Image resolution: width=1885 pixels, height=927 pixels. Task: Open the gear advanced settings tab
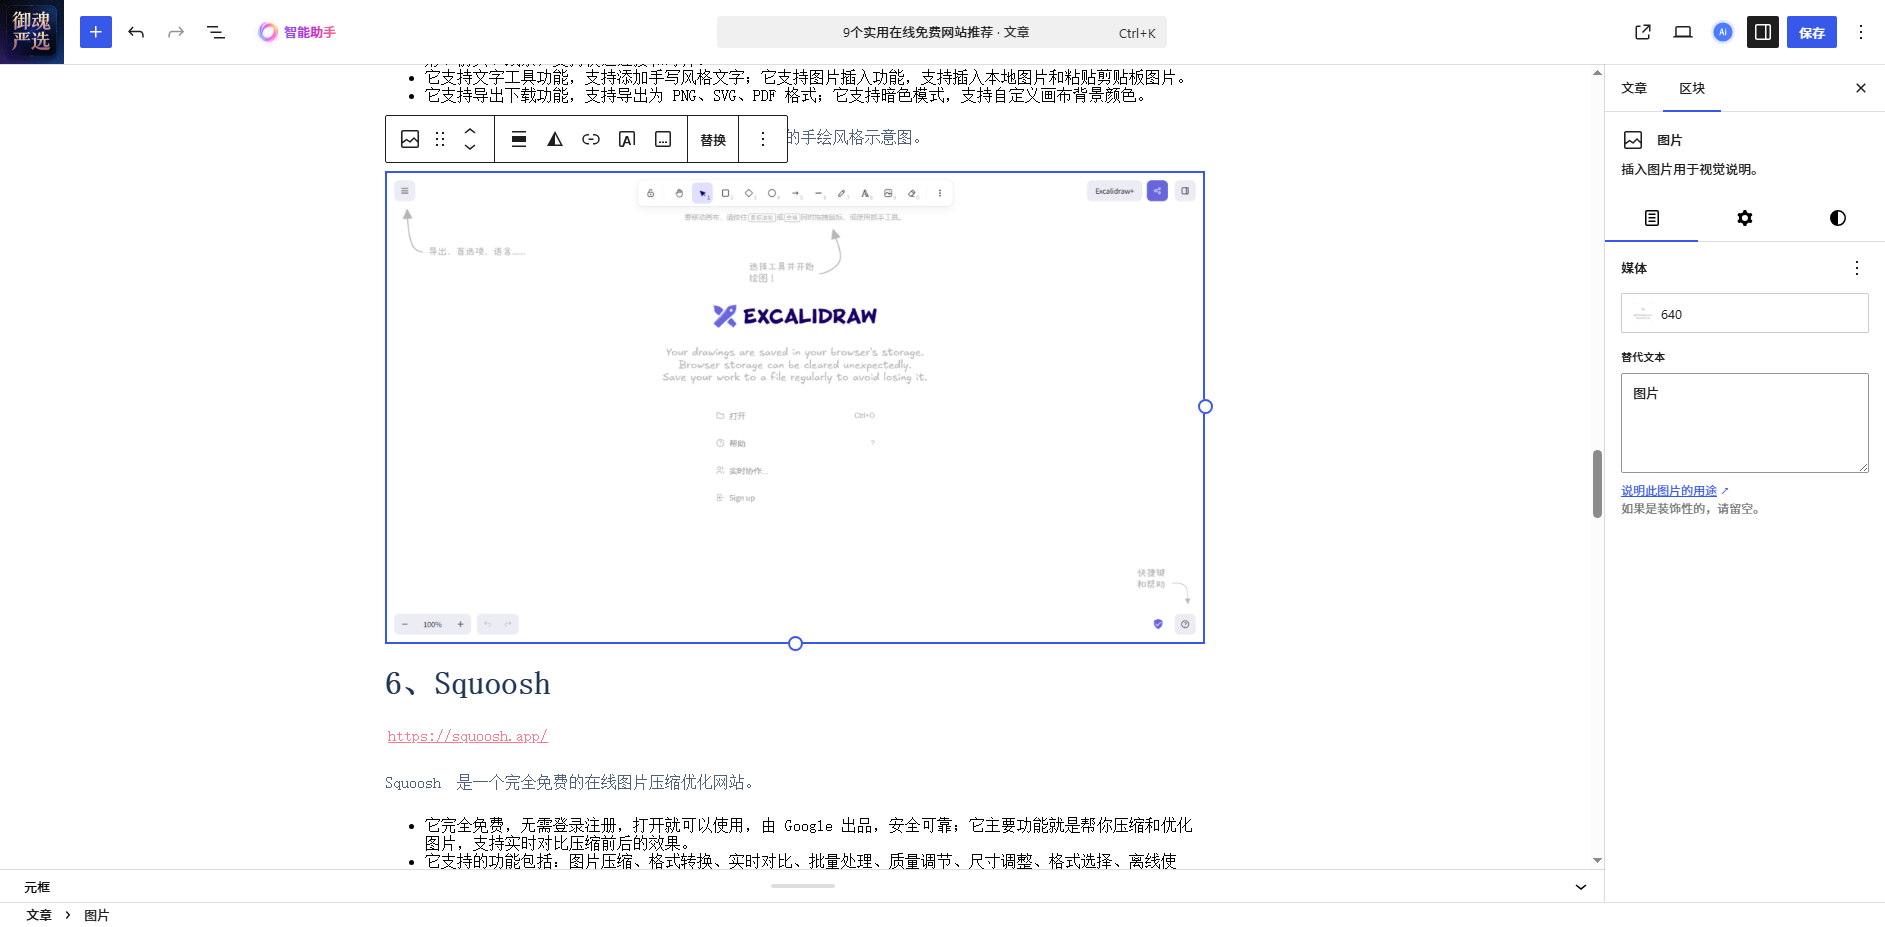pos(1745,218)
